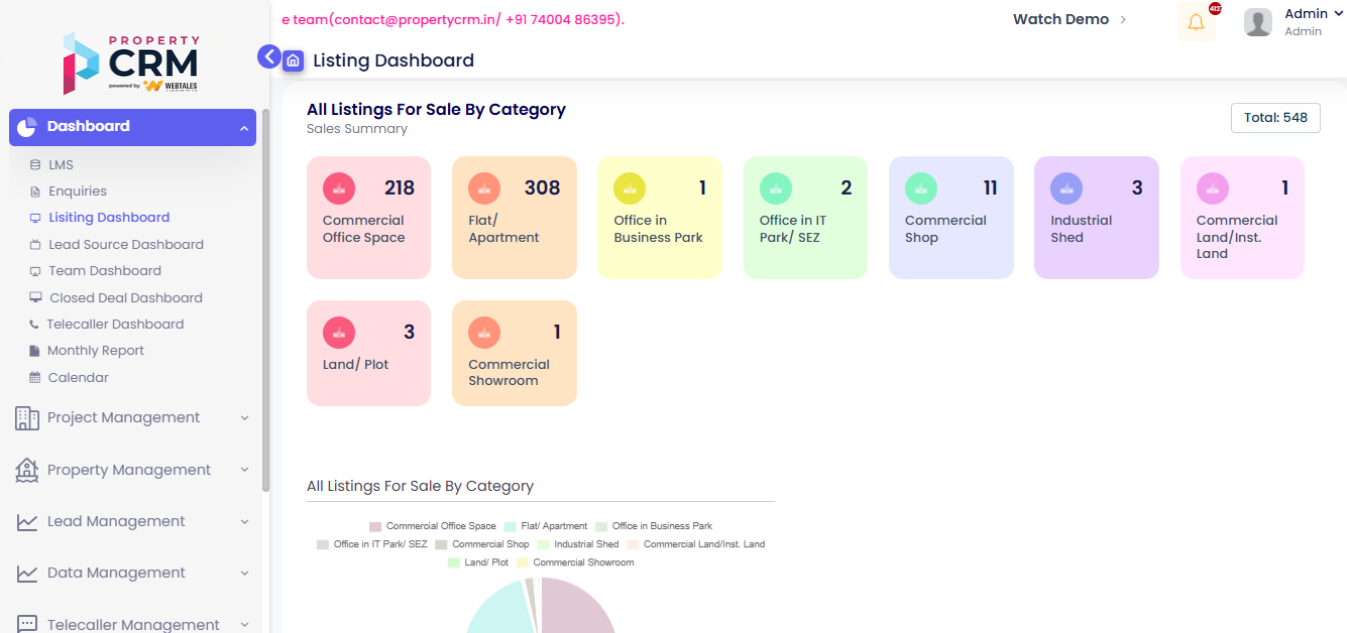The width and height of the screenshot is (1347, 633).
Task: Toggle Commercial Office Space legend entry
Action: point(432,526)
